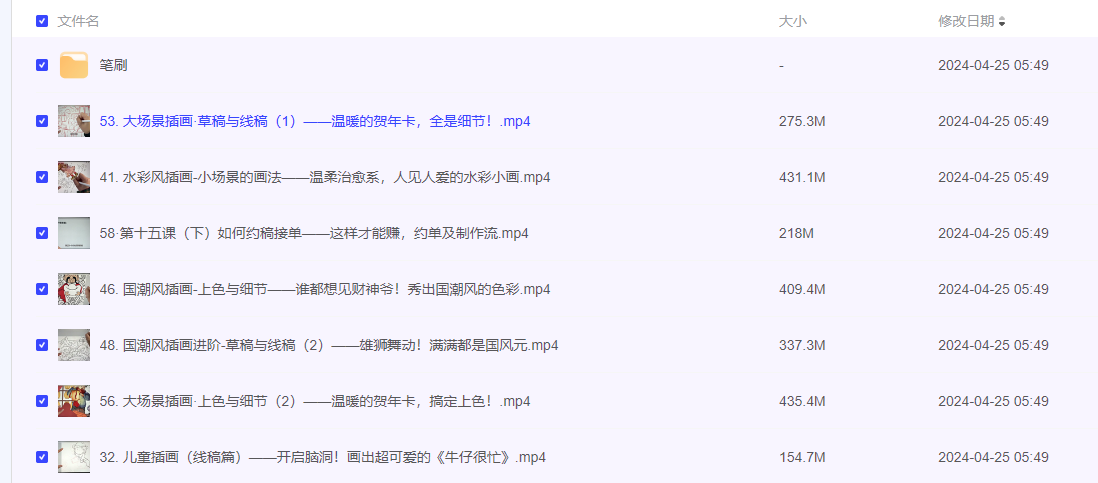This screenshot has height=483, width=1098.
Task: Open the 笔刷 folder name
Action: [x=113, y=65]
